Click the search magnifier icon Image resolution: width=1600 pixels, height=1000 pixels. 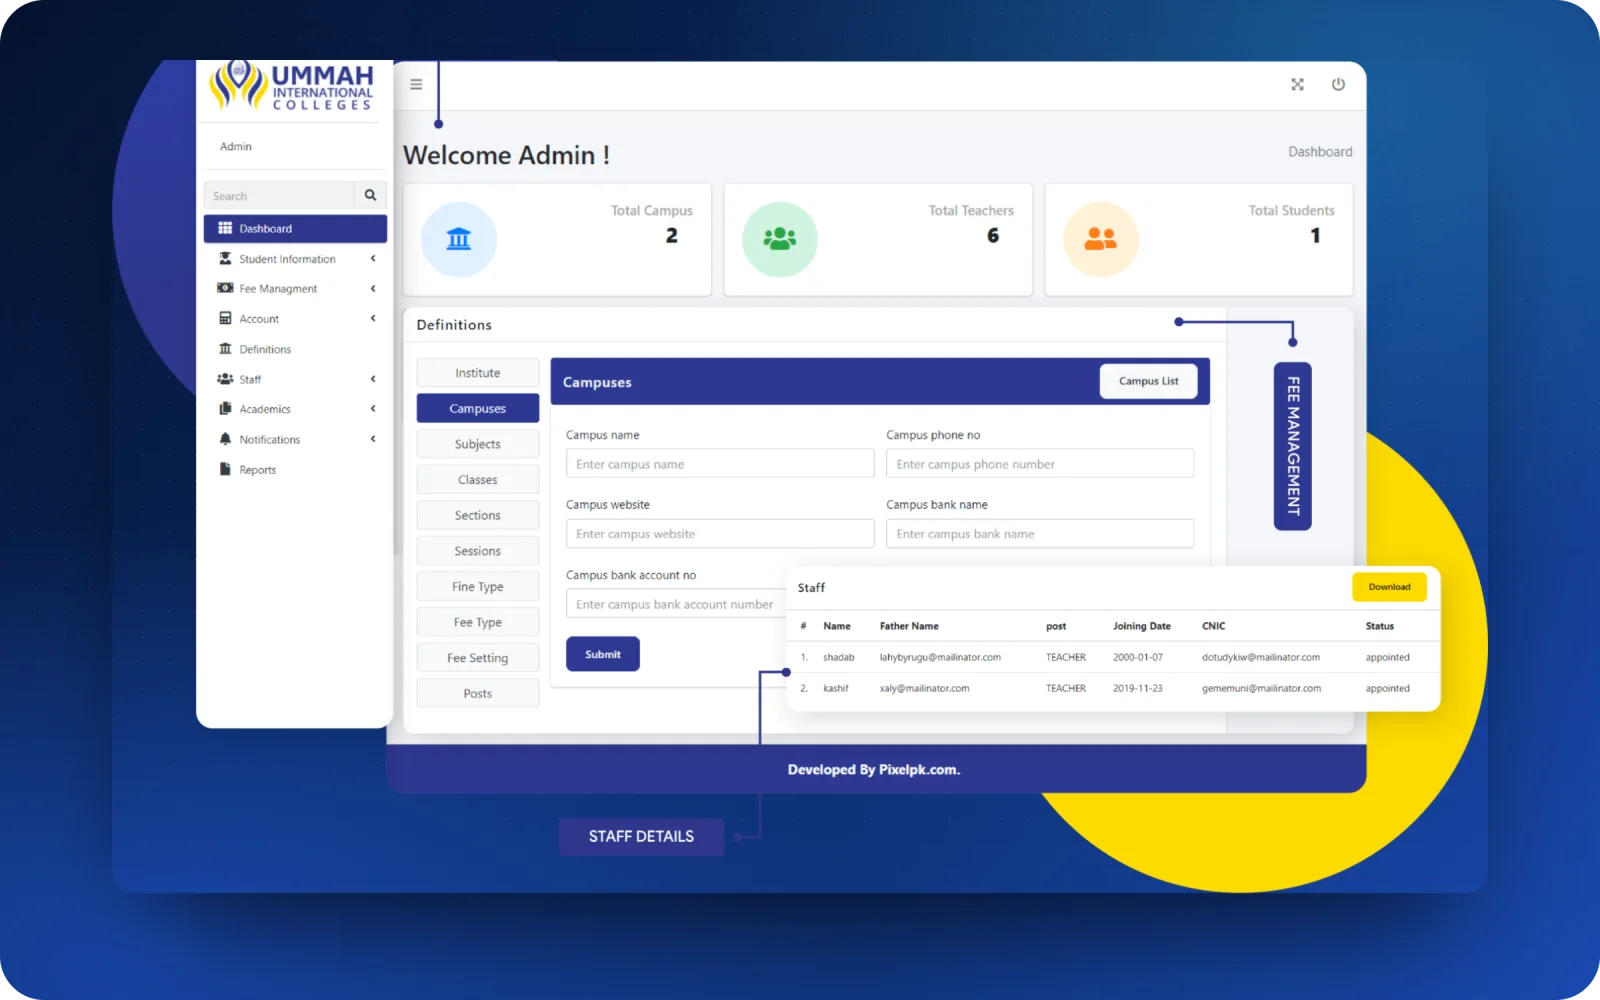pos(370,195)
